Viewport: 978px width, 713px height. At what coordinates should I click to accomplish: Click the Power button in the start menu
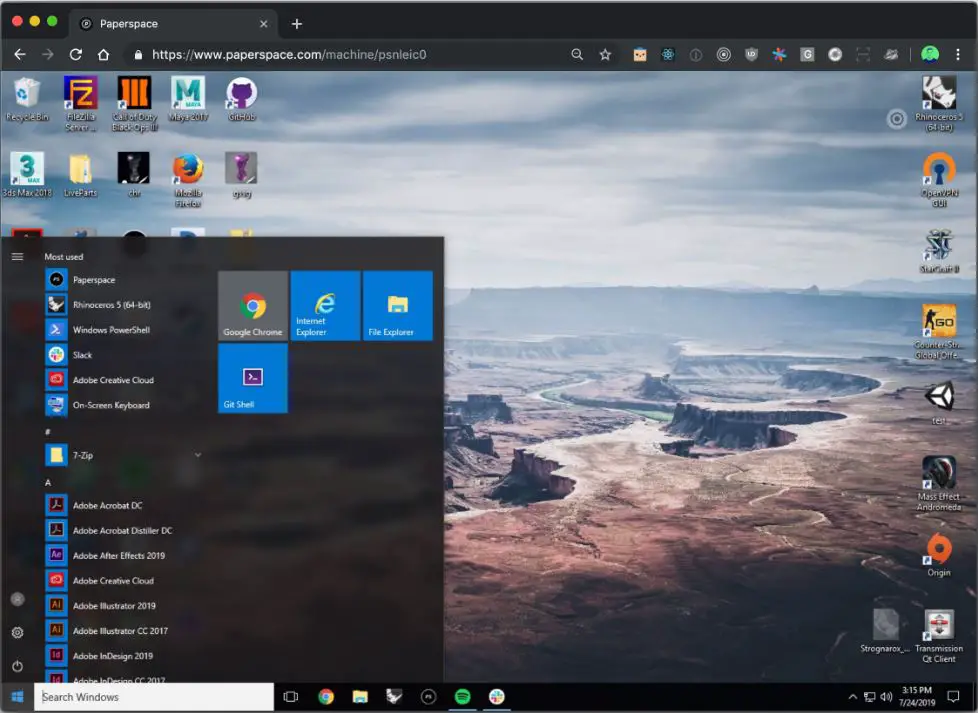click(17, 666)
